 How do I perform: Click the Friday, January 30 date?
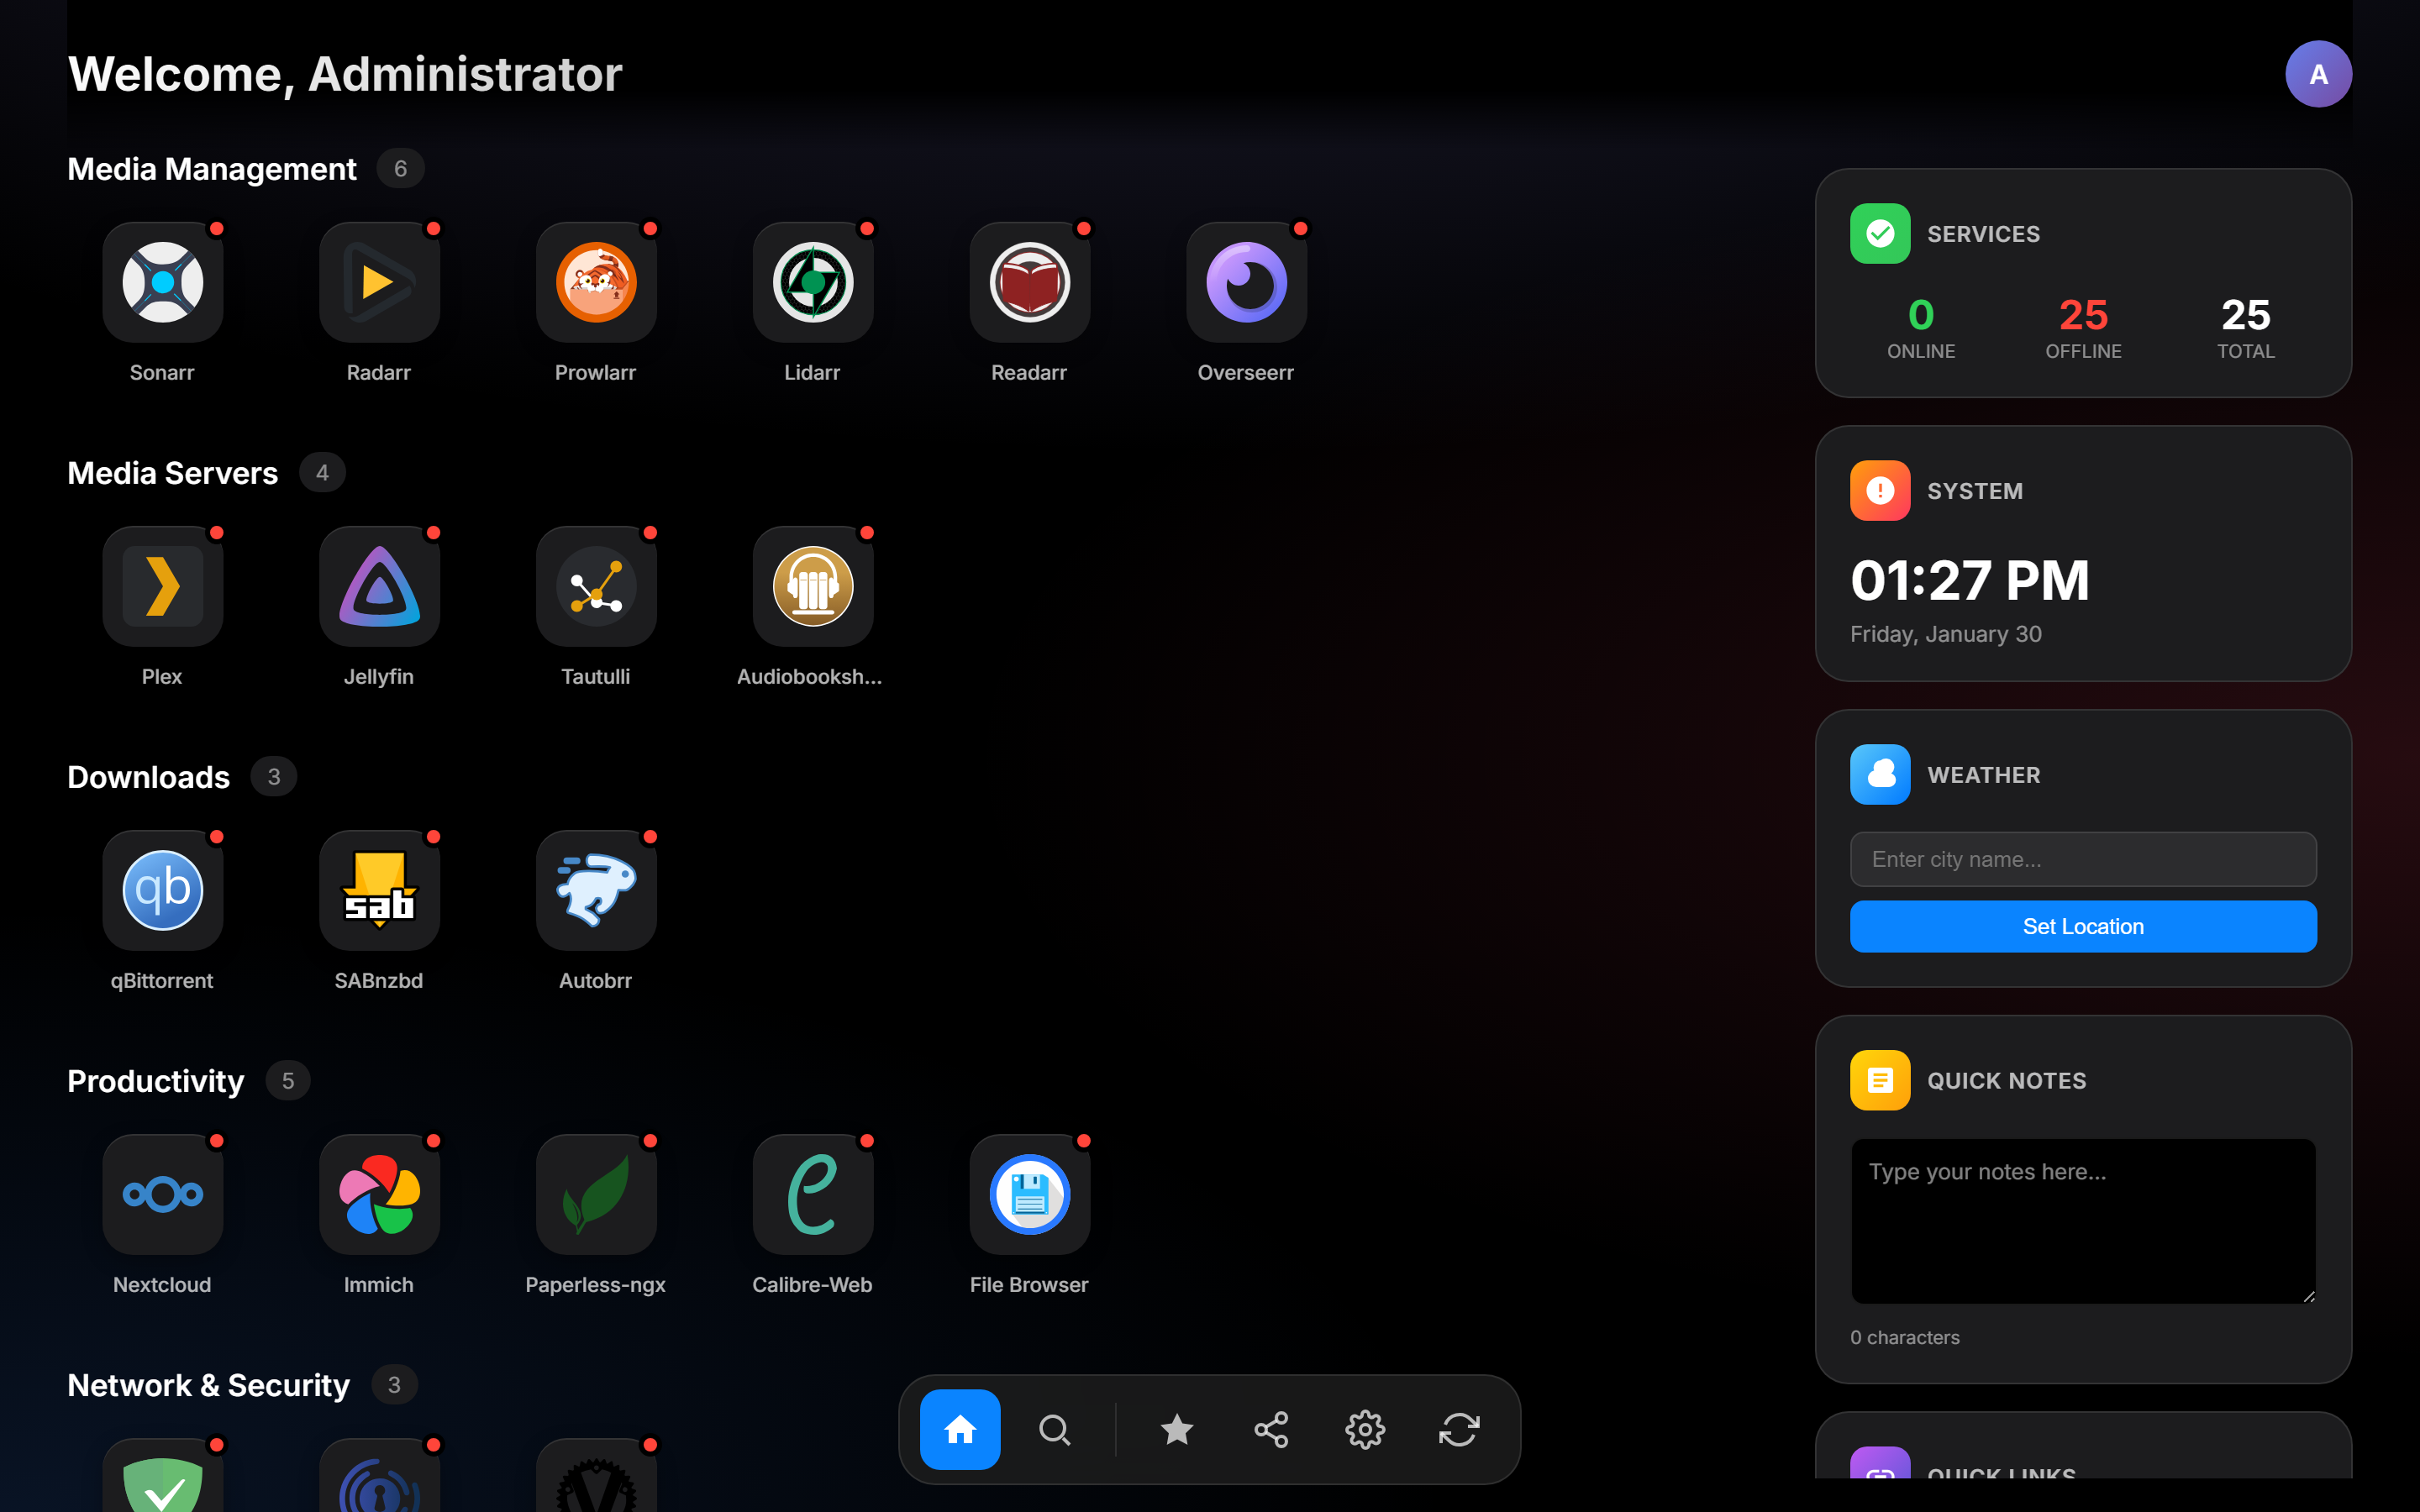(x=1946, y=634)
